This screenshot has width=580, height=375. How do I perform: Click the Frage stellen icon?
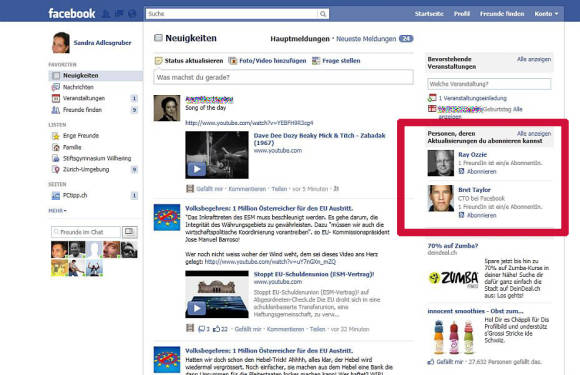coord(316,61)
